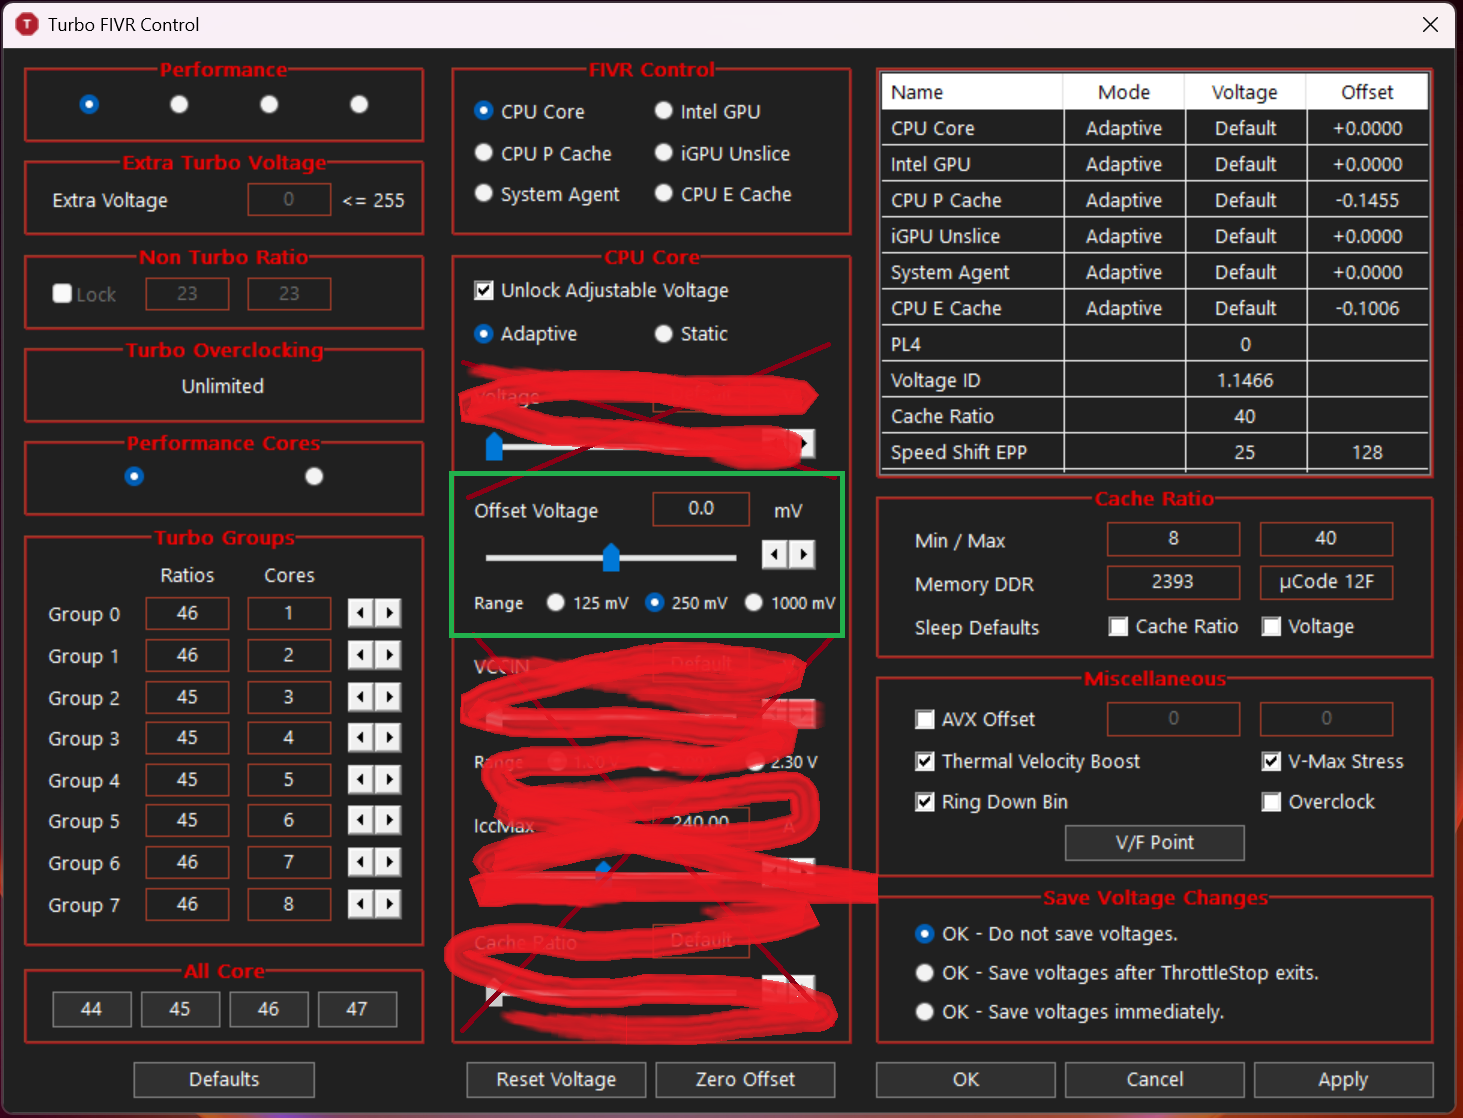Click the left arrow in the Group 4 row
This screenshot has height=1118, width=1463.
(360, 780)
